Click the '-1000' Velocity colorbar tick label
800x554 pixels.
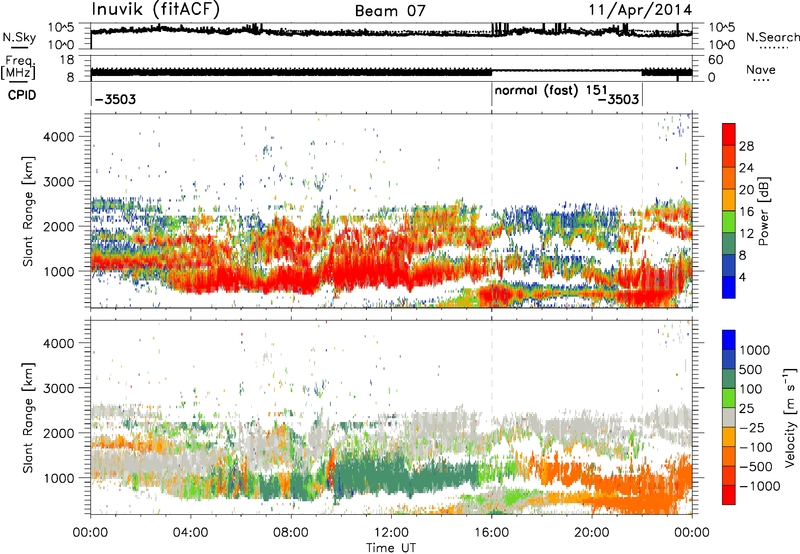(760, 486)
